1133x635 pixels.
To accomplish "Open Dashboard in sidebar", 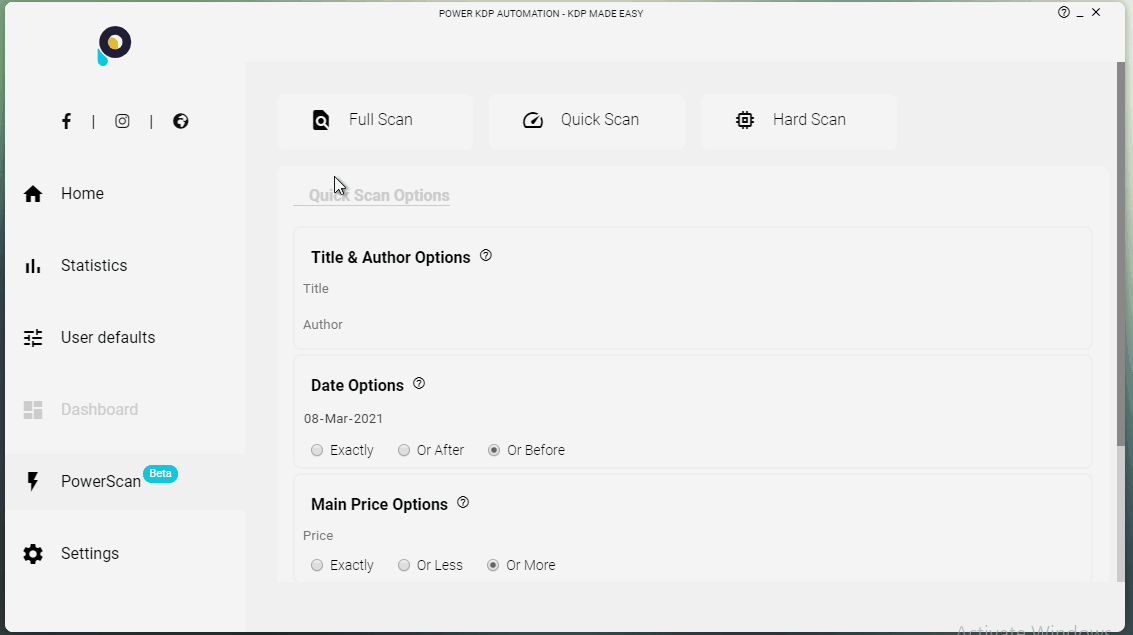I will (x=125, y=410).
